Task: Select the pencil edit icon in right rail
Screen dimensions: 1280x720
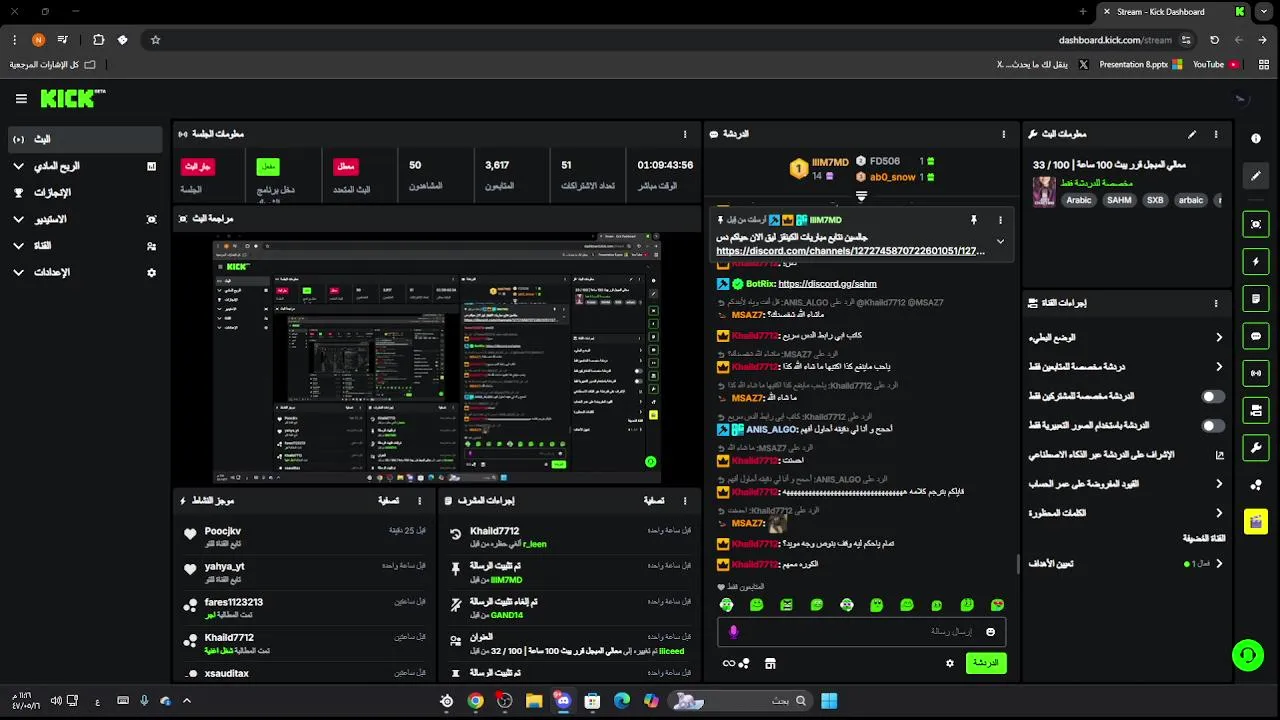Action: click(1256, 176)
